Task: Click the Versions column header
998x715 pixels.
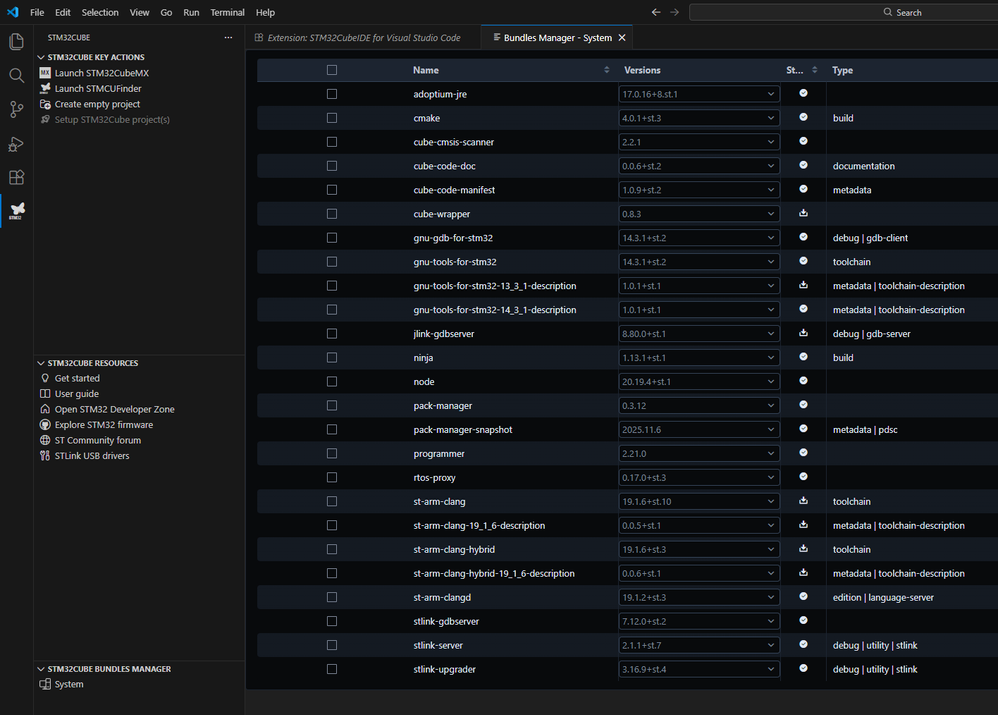Action: [642, 70]
